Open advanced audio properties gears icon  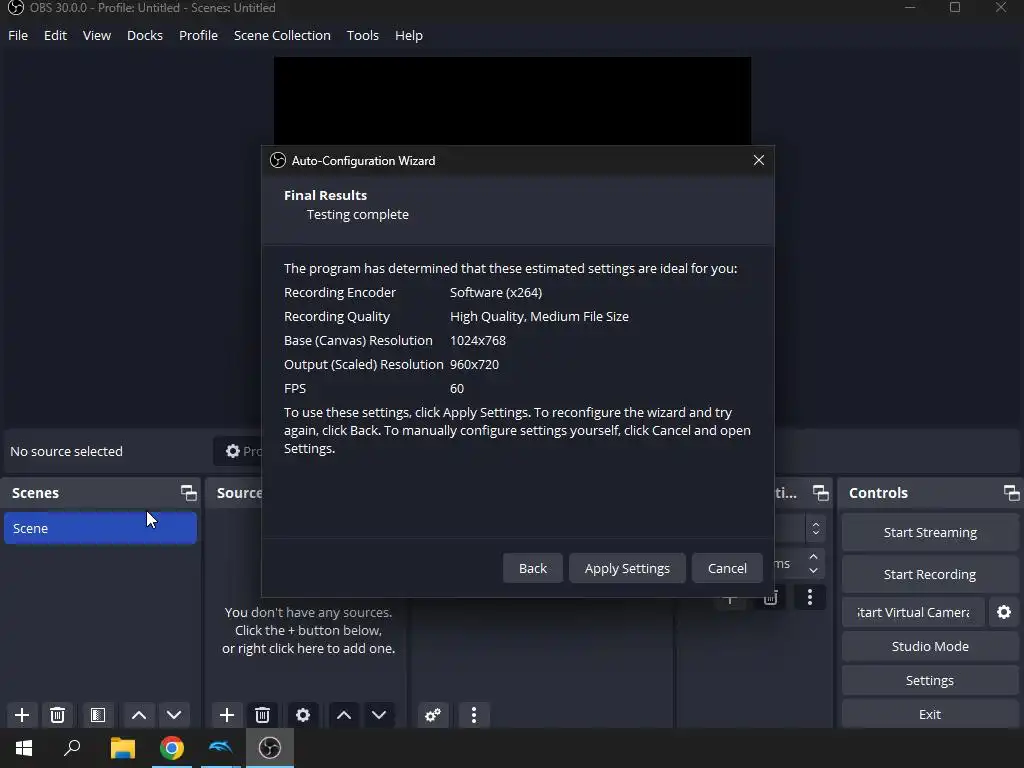tap(432, 714)
